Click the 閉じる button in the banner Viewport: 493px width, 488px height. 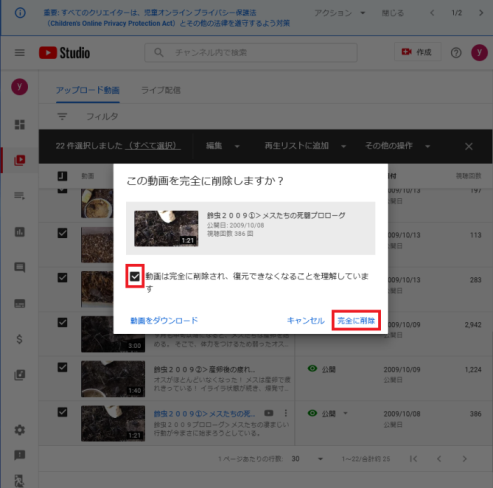coord(393,13)
